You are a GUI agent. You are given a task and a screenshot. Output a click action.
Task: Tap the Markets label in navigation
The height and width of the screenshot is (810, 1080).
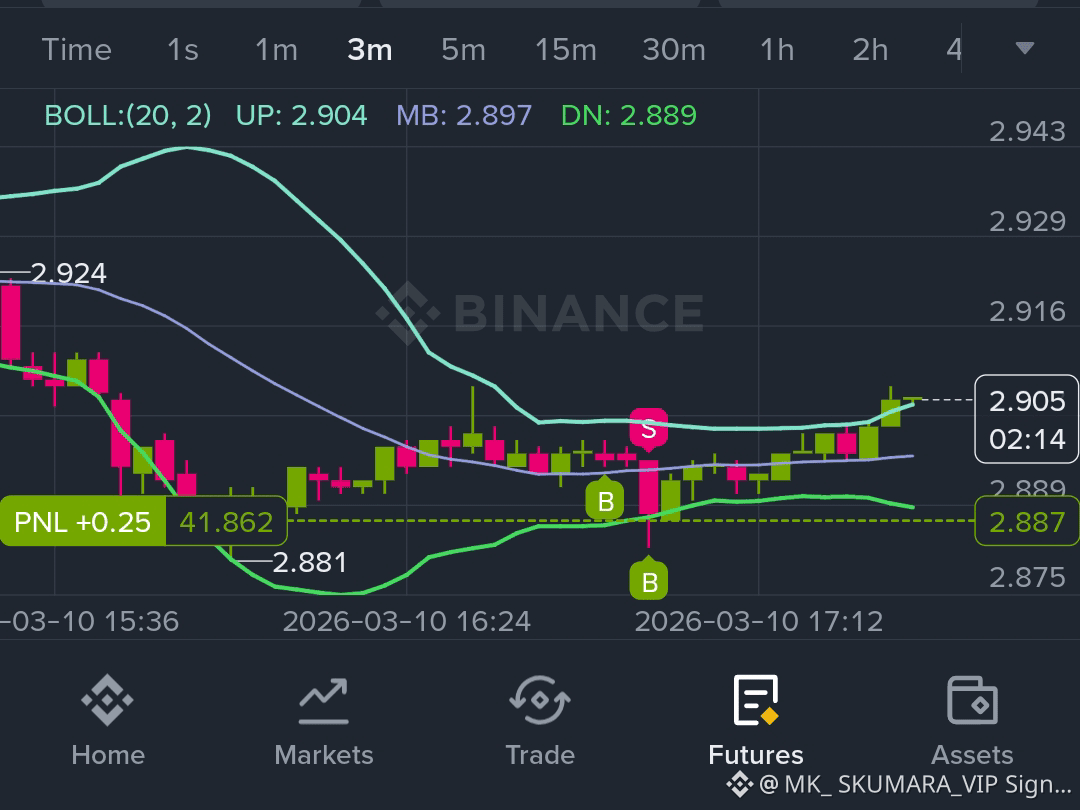tap(324, 755)
